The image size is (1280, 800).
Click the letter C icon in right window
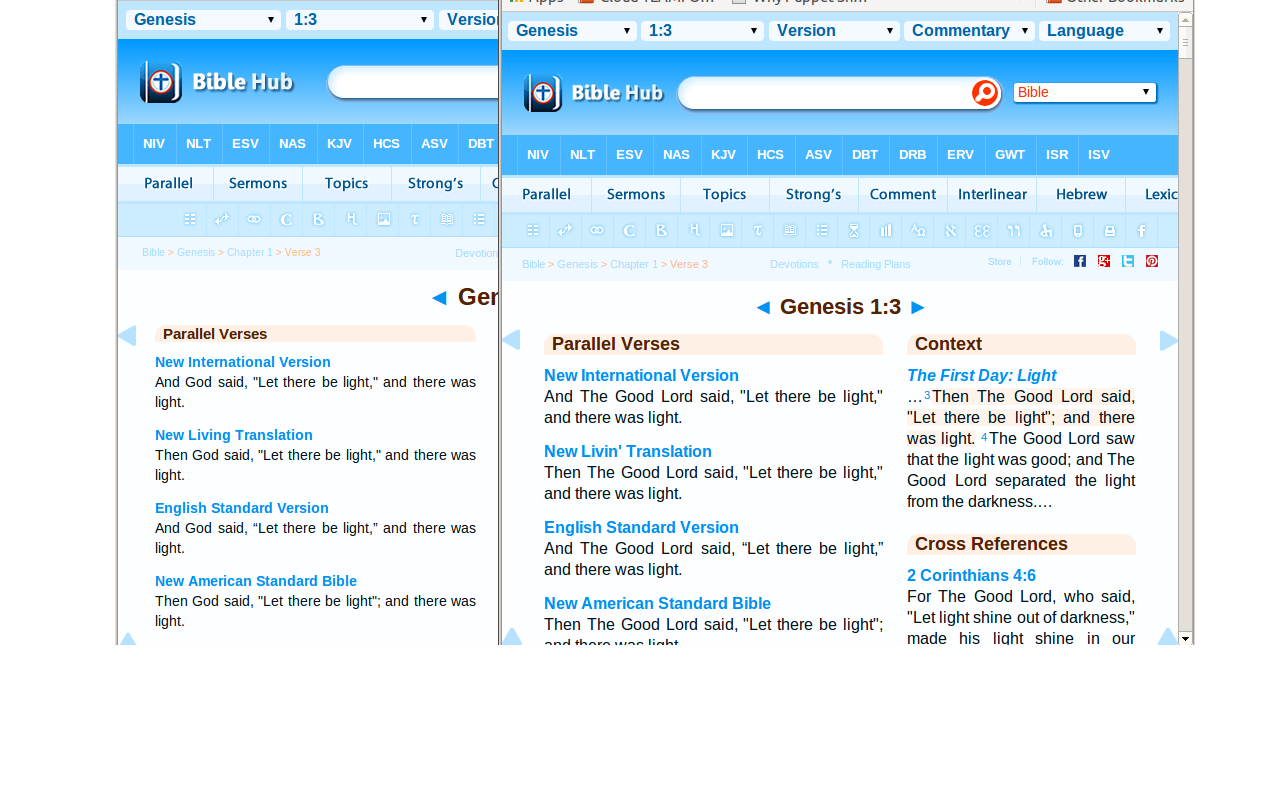point(629,231)
